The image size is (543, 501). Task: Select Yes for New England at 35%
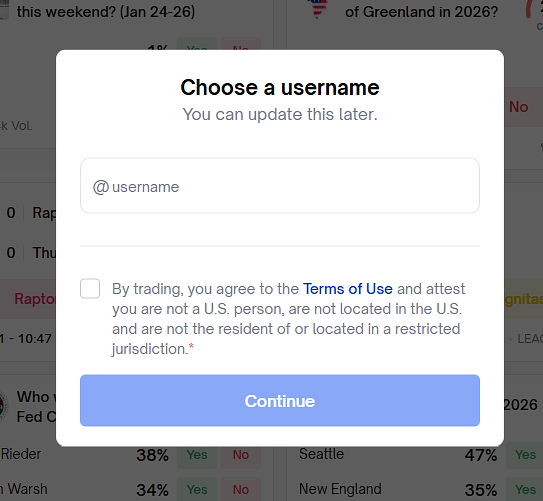(x=525, y=490)
